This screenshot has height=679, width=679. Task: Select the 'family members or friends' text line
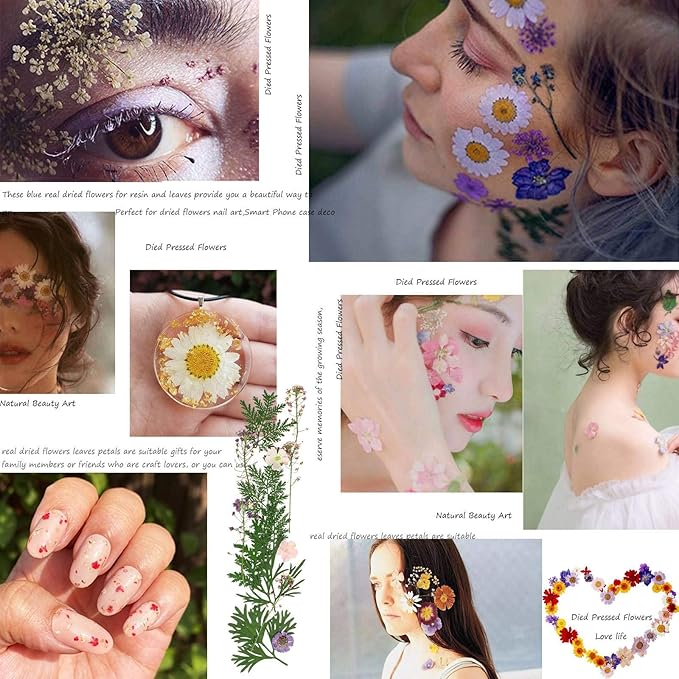124,465
